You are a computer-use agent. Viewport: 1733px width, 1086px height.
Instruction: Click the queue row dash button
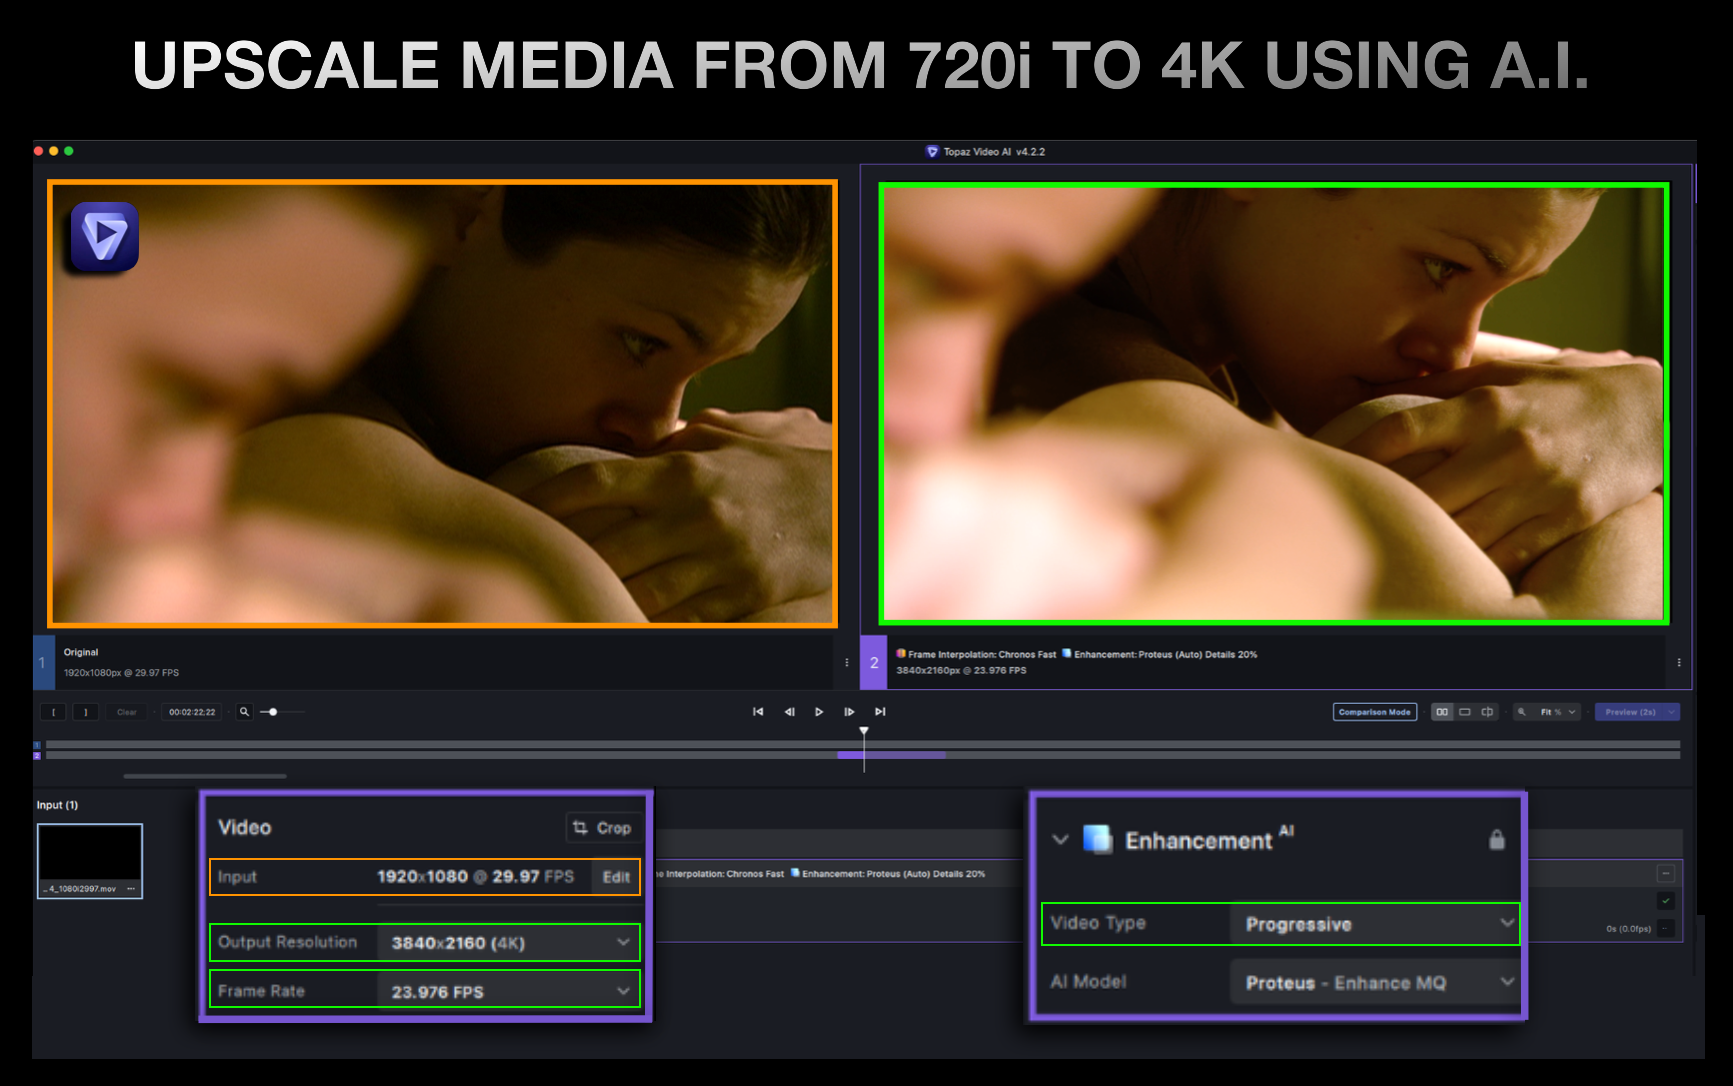pos(1665,873)
